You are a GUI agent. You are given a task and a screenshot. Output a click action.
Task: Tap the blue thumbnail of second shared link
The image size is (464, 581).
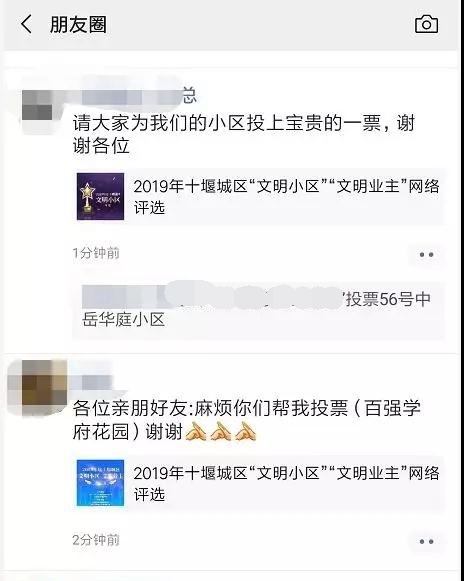(100, 483)
